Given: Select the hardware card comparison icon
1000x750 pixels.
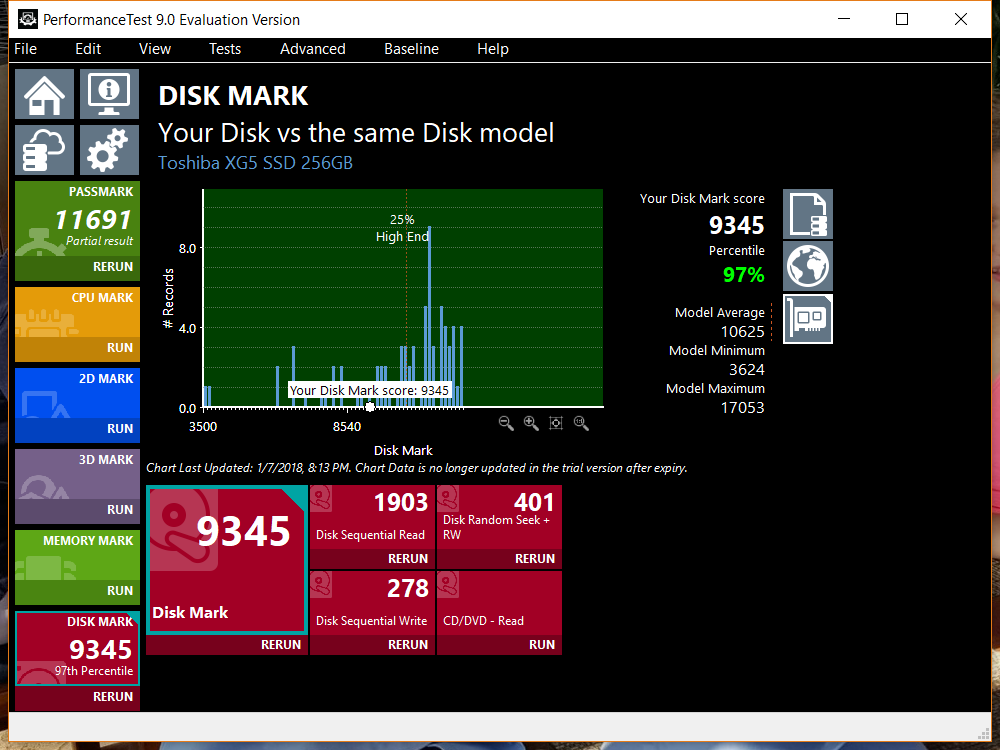Looking at the screenshot, I should [x=807, y=319].
